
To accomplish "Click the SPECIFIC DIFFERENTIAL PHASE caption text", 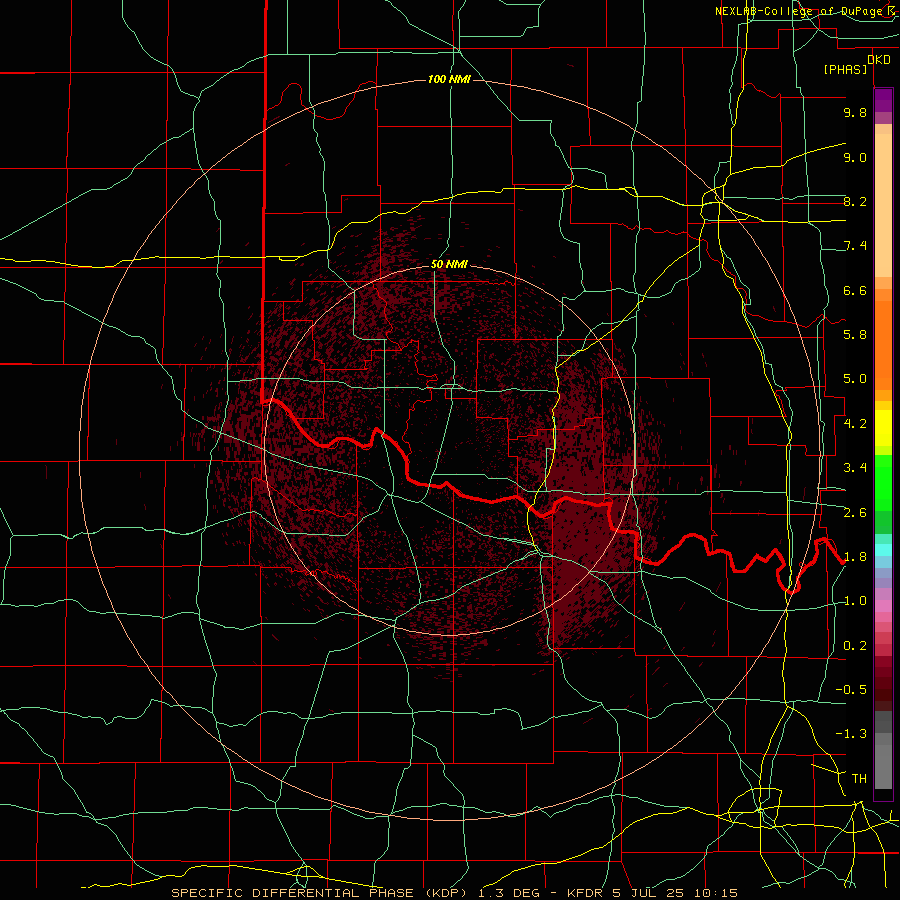I will tap(292, 893).
